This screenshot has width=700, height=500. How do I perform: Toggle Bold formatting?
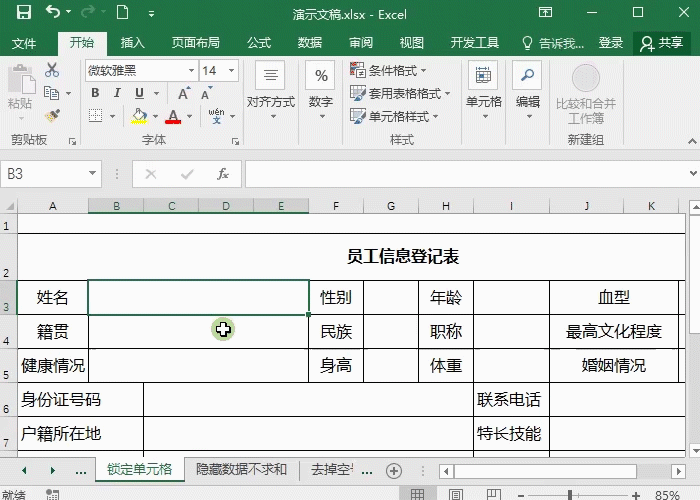pos(96,93)
